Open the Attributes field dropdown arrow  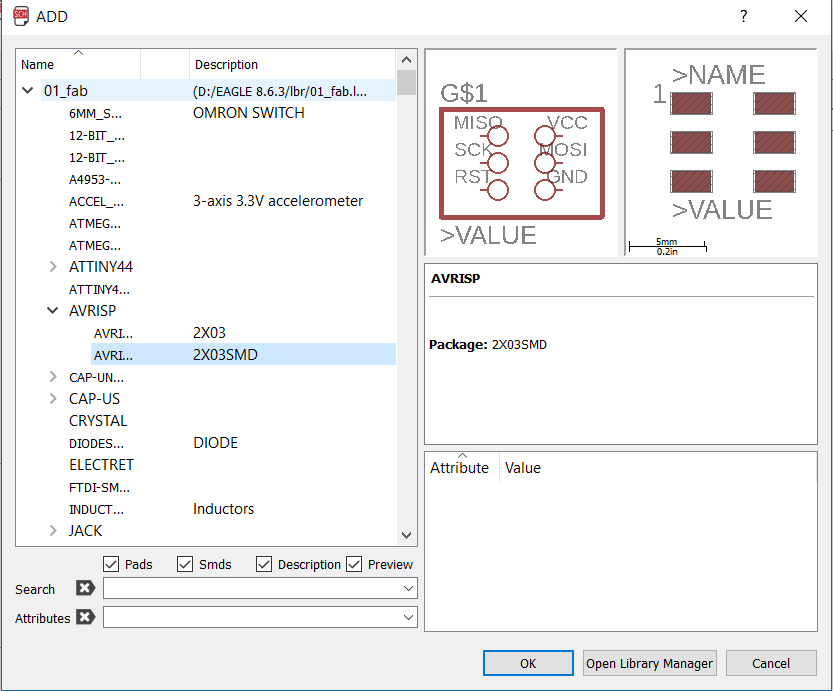[408, 618]
